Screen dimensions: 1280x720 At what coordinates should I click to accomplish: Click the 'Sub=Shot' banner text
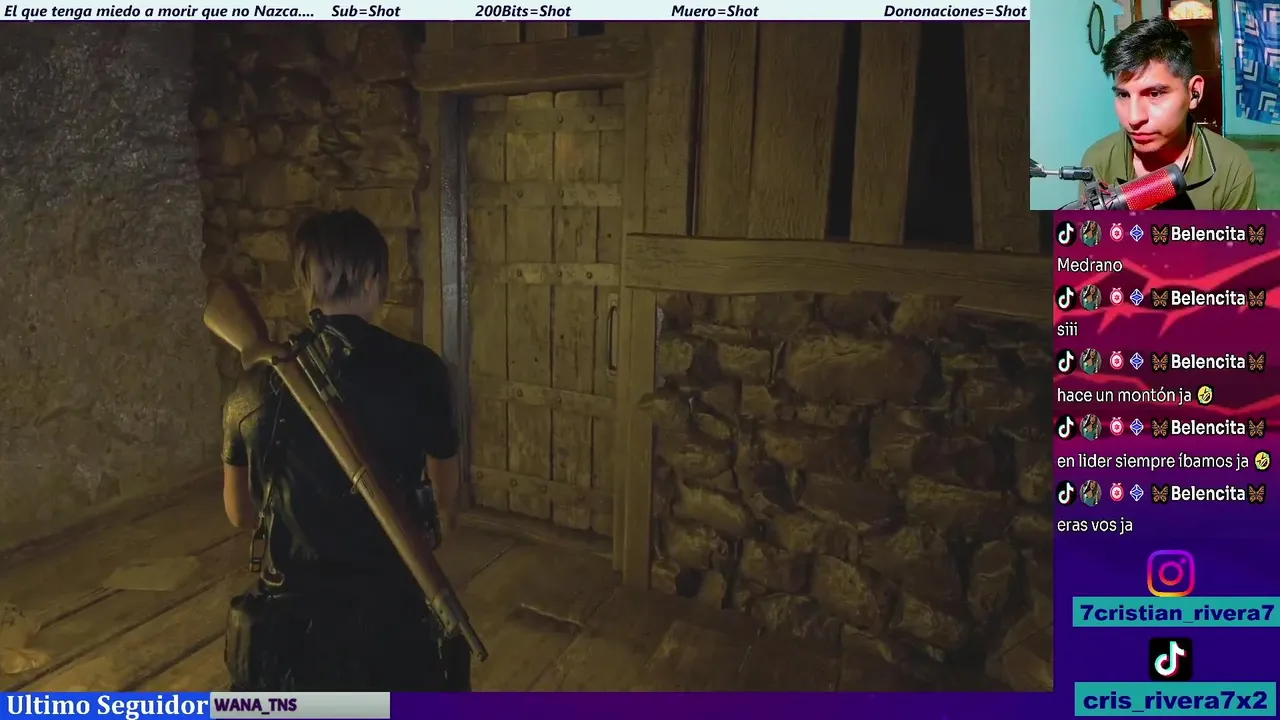366,11
